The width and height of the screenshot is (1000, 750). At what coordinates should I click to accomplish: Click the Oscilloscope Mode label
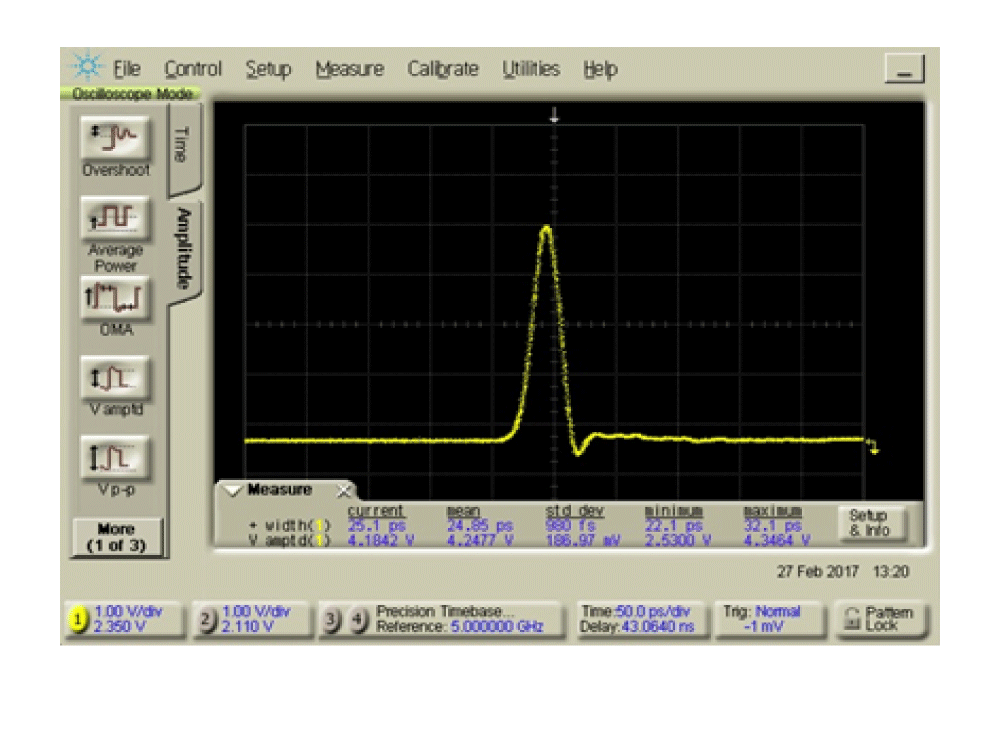click(x=132, y=94)
